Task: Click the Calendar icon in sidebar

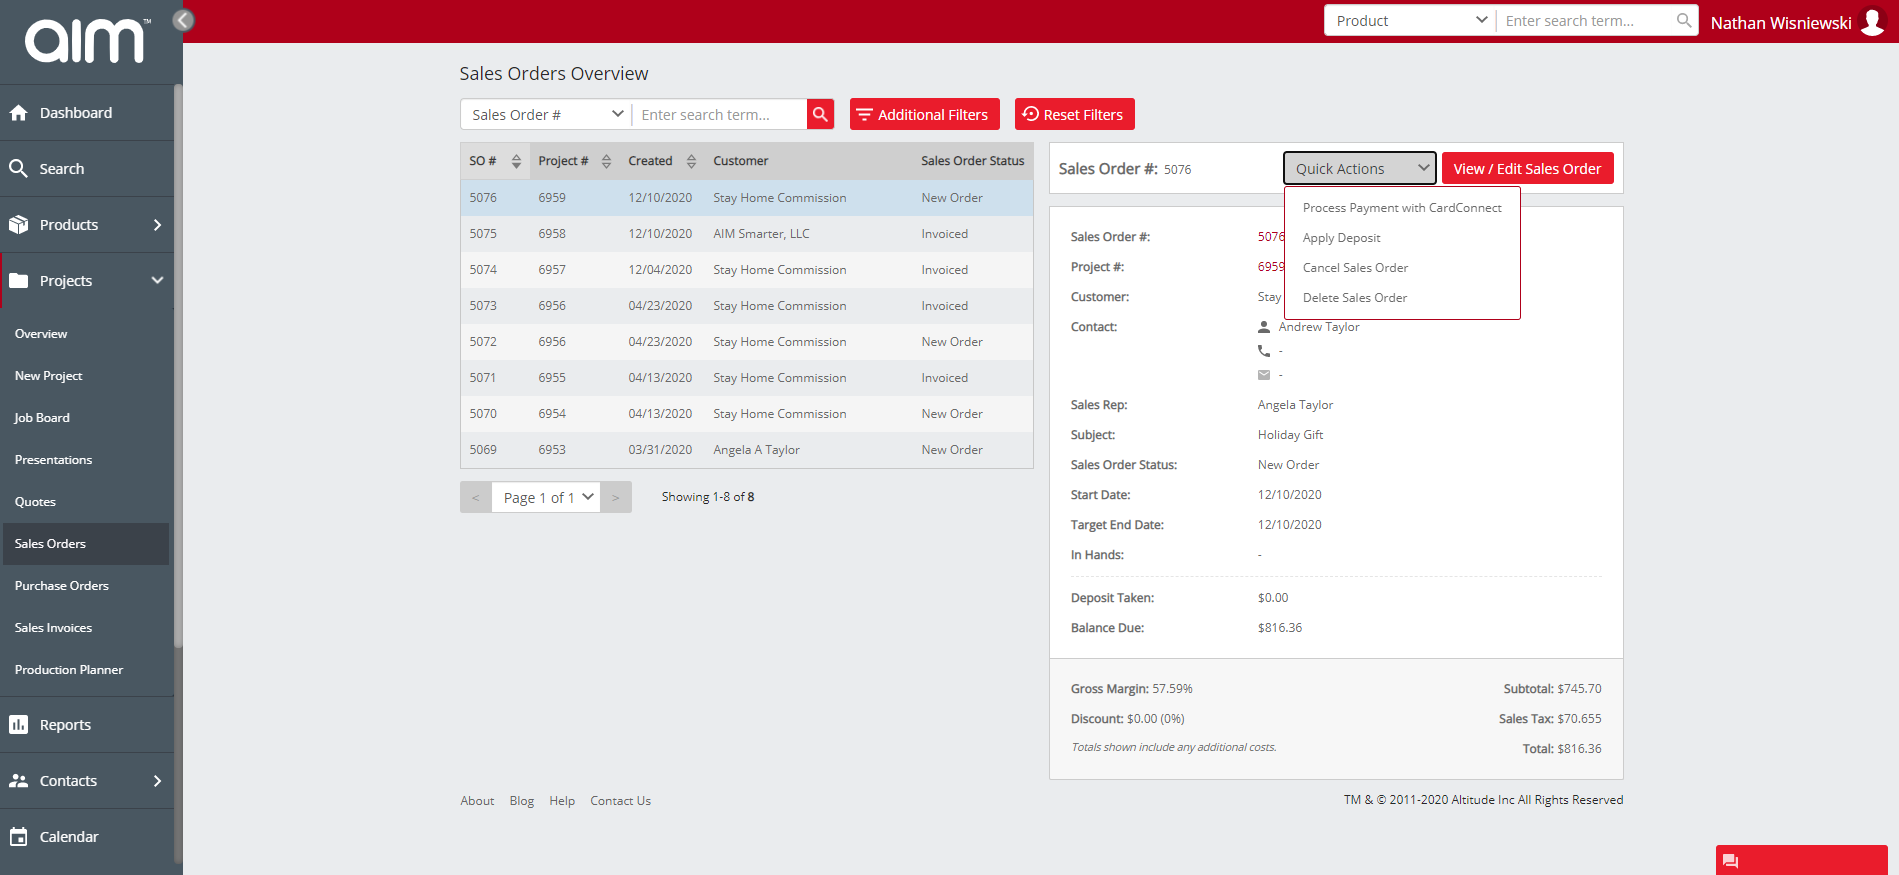Action: pyautogui.click(x=18, y=837)
